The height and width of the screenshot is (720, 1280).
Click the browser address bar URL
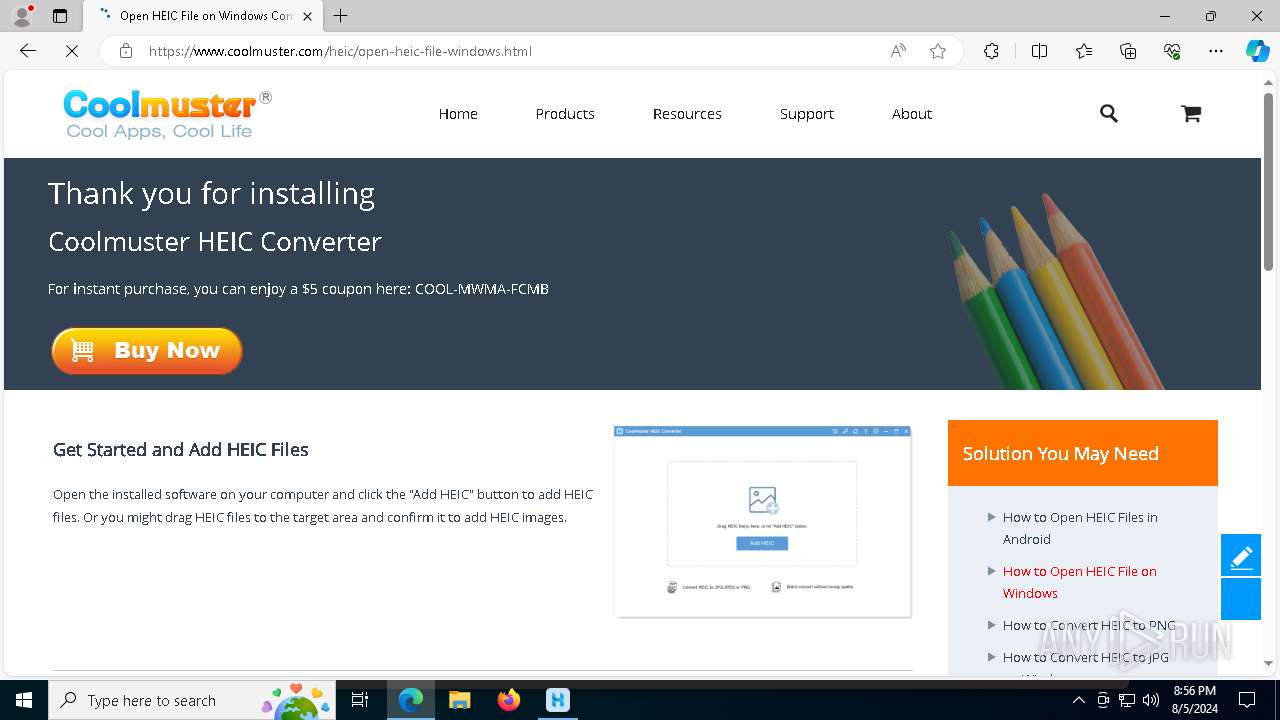(340, 51)
